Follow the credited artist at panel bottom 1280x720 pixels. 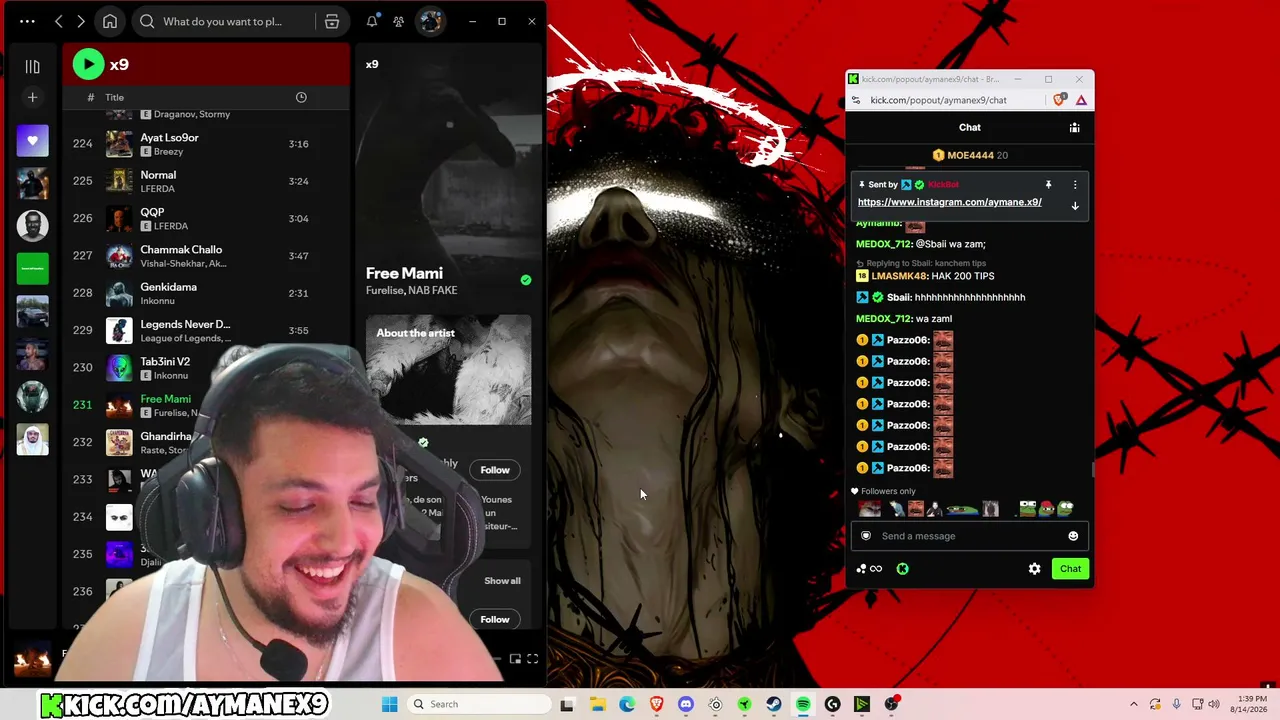(495, 619)
